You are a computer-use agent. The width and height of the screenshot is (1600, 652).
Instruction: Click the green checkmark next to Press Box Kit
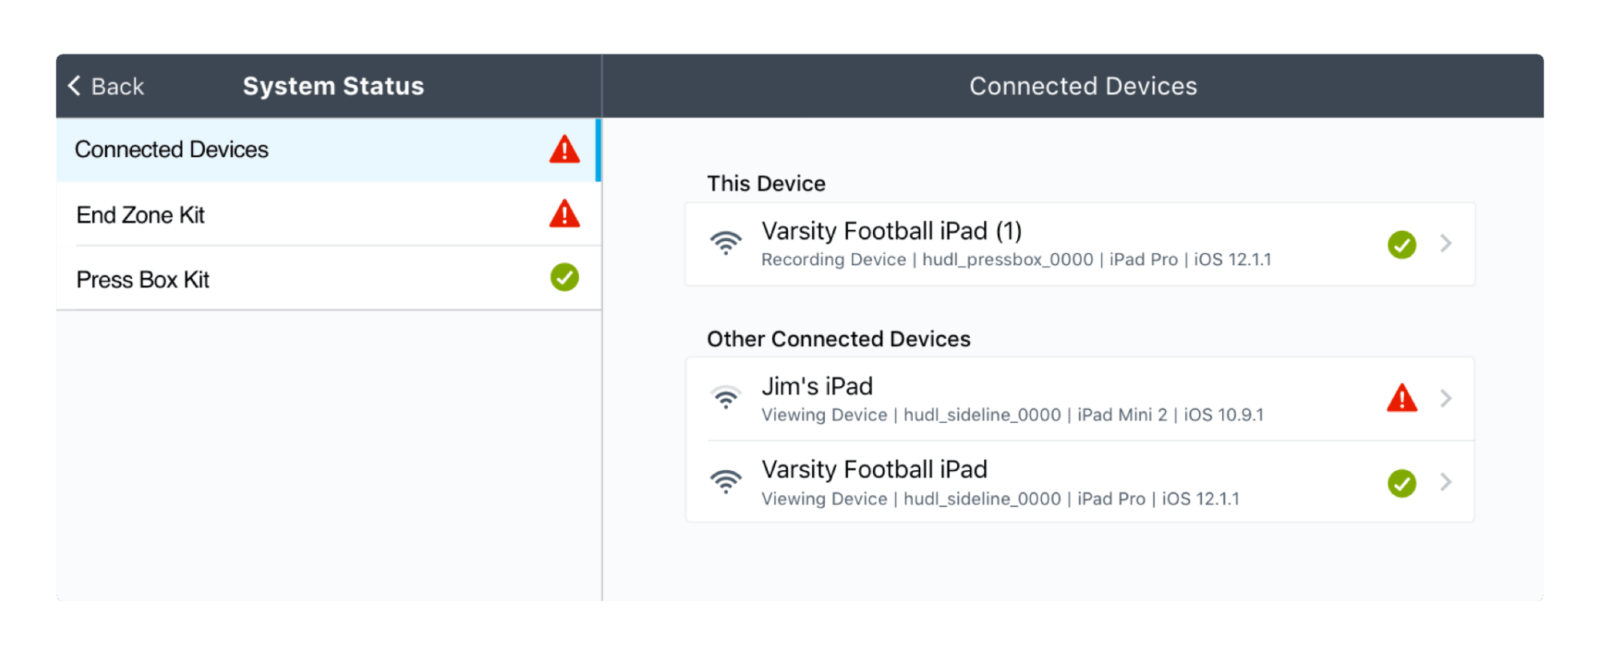coord(564,278)
